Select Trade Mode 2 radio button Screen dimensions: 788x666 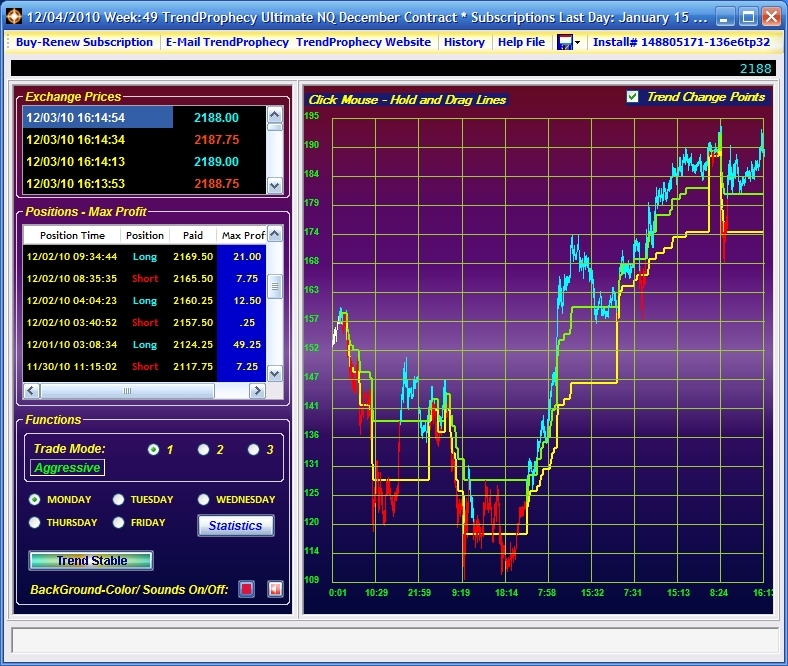203,449
